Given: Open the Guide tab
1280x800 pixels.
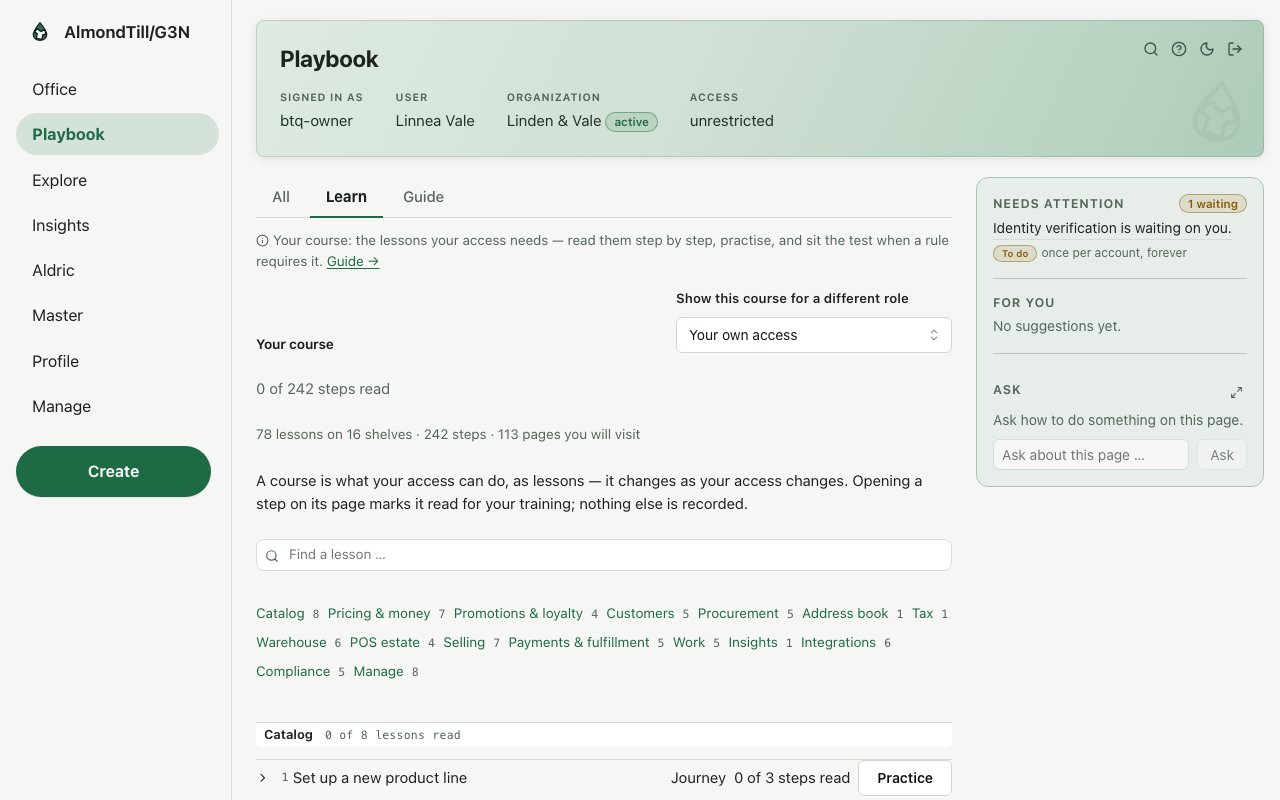Looking at the screenshot, I should coord(423,197).
